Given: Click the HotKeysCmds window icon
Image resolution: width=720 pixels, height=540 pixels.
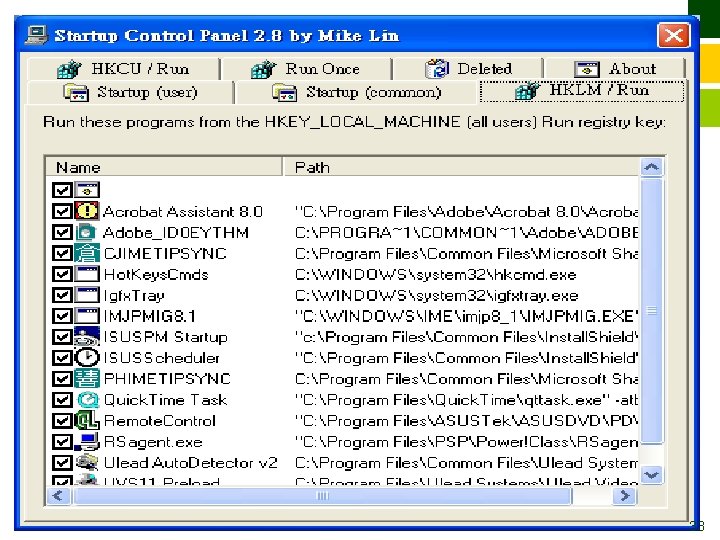Looking at the screenshot, I should pos(87,274).
